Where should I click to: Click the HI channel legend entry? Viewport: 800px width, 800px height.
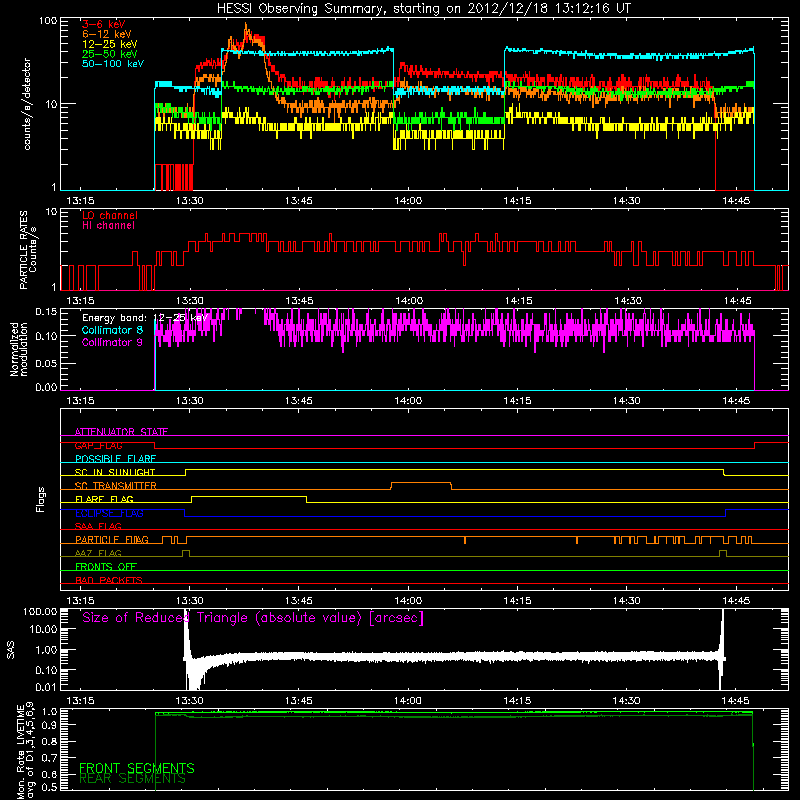pyautogui.click(x=108, y=226)
